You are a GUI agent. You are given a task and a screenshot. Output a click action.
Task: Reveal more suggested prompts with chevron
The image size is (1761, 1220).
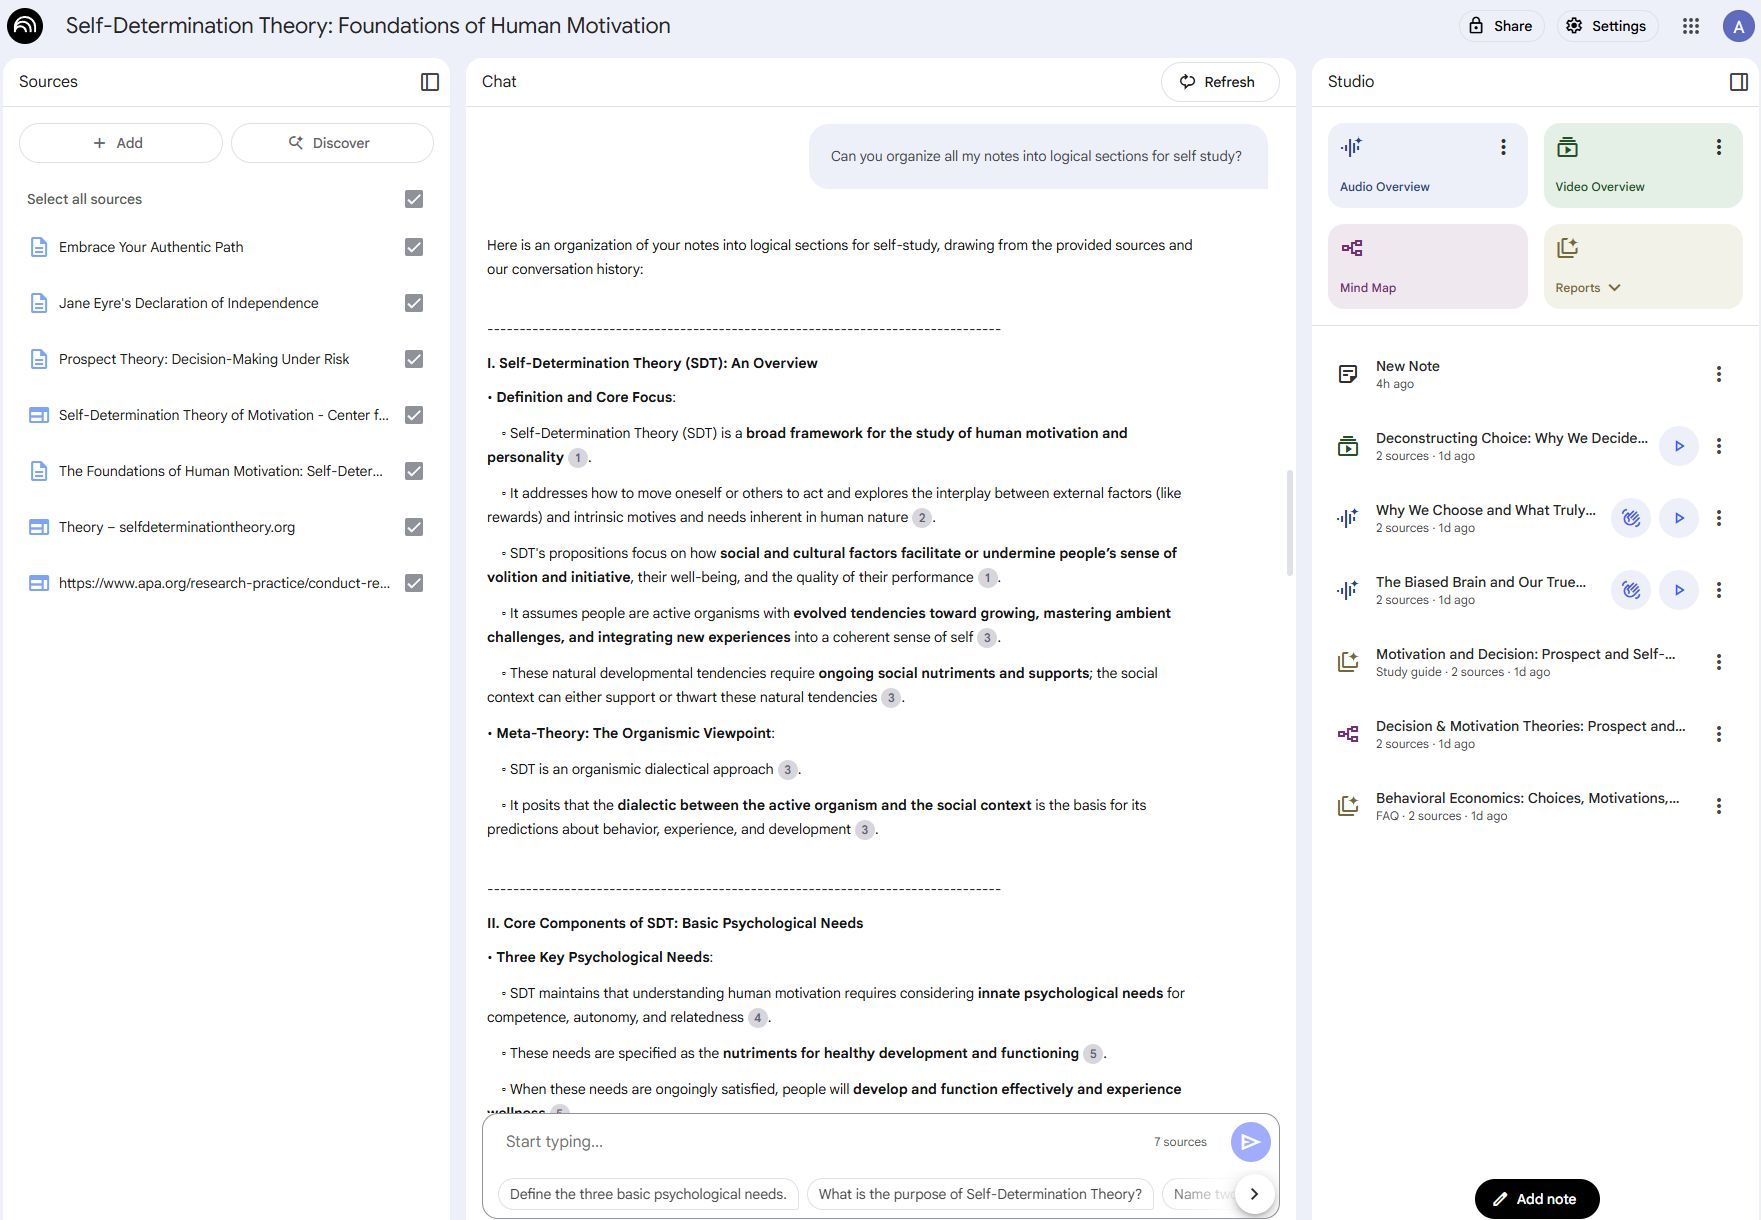tap(1254, 1193)
